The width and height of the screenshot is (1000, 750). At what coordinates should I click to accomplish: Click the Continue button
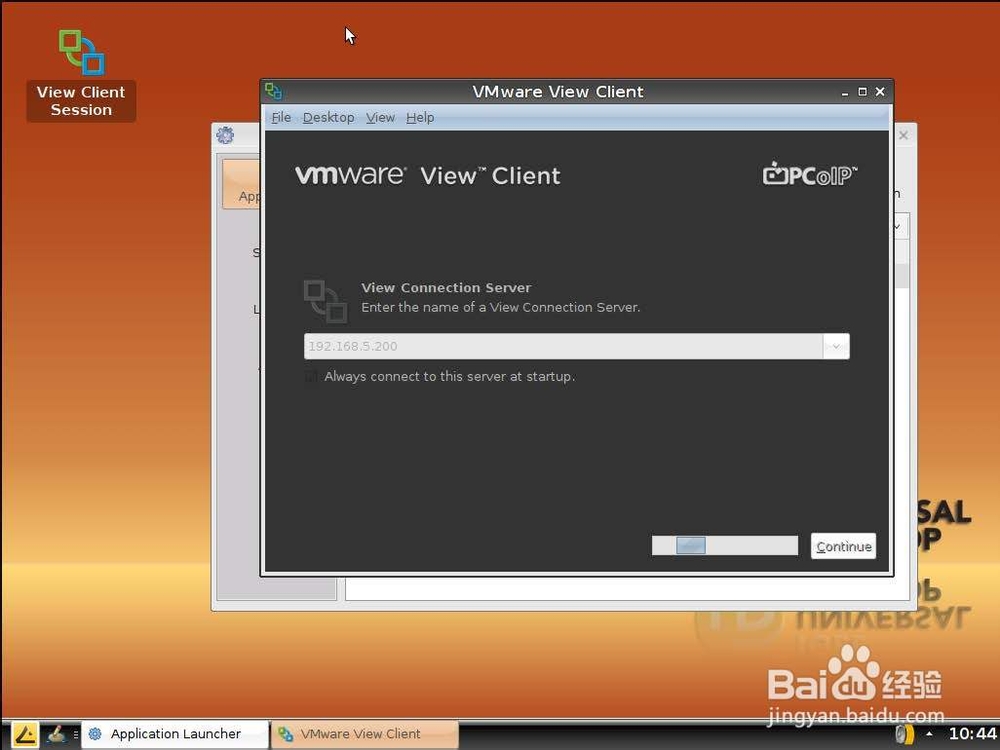pyautogui.click(x=843, y=547)
